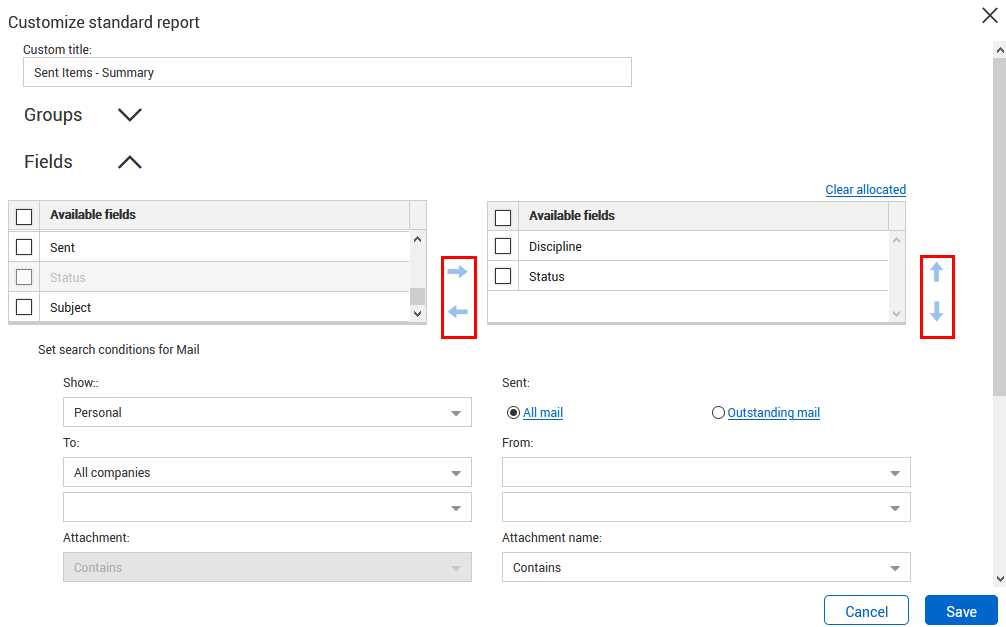This screenshot has height=627, width=1006.
Task: Select the All mail radio button
Action: point(514,412)
